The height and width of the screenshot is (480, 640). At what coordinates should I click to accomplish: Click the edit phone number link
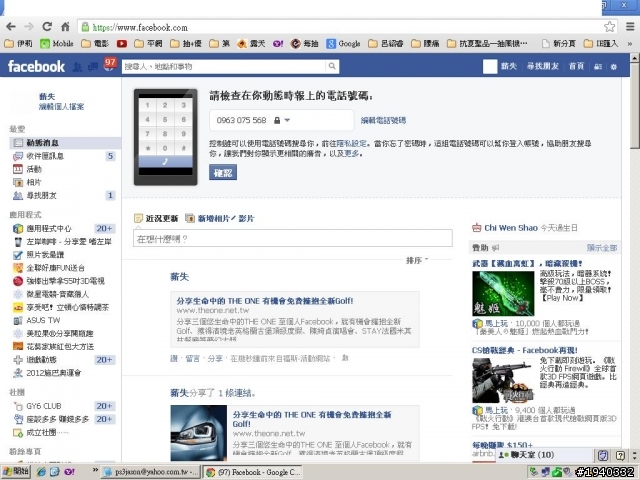tap(383, 120)
